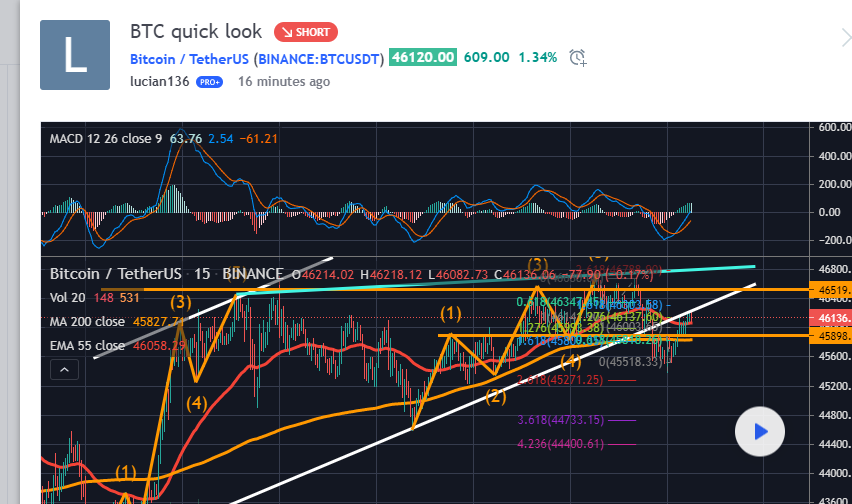Visit the lucian136 author profile

point(160,82)
